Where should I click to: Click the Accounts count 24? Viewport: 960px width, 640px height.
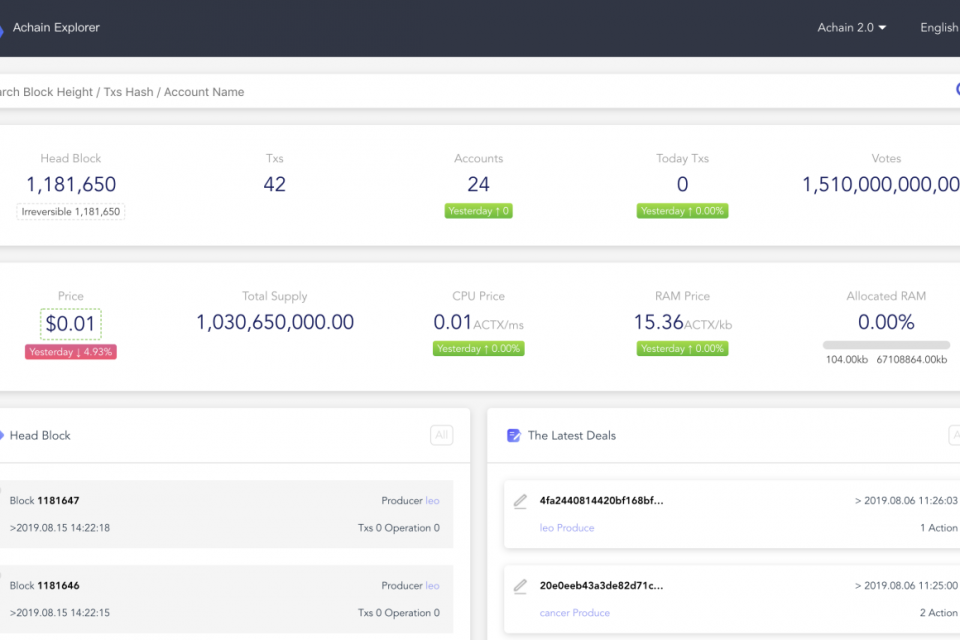[x=478, y=184]
